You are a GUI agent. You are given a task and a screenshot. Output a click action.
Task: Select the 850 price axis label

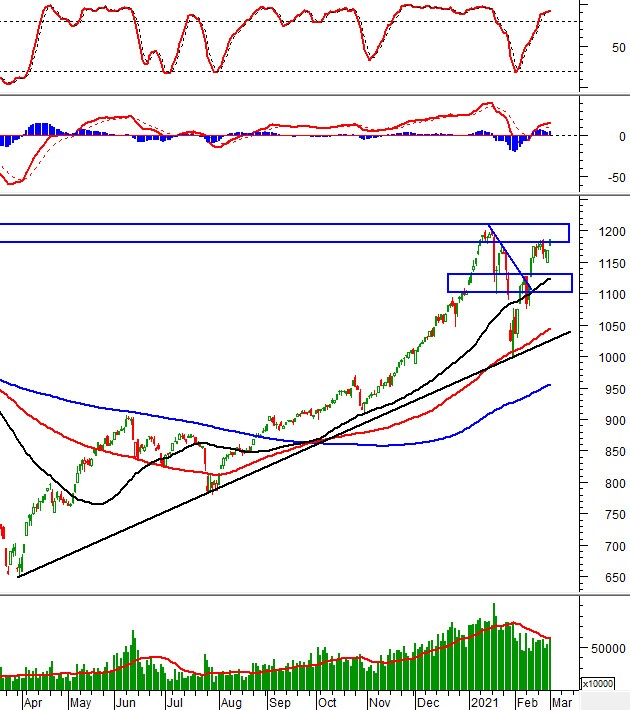coord(615,451)
